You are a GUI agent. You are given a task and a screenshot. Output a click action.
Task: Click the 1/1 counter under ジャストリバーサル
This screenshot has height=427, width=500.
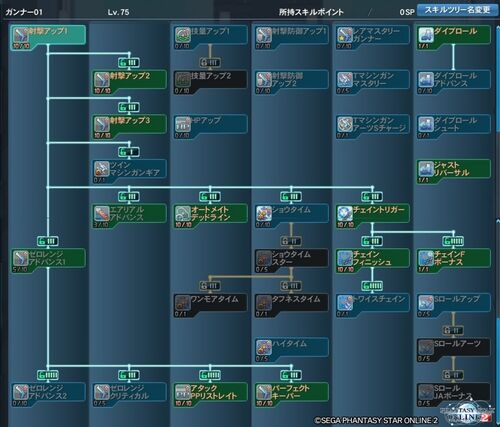click(423, 180)
